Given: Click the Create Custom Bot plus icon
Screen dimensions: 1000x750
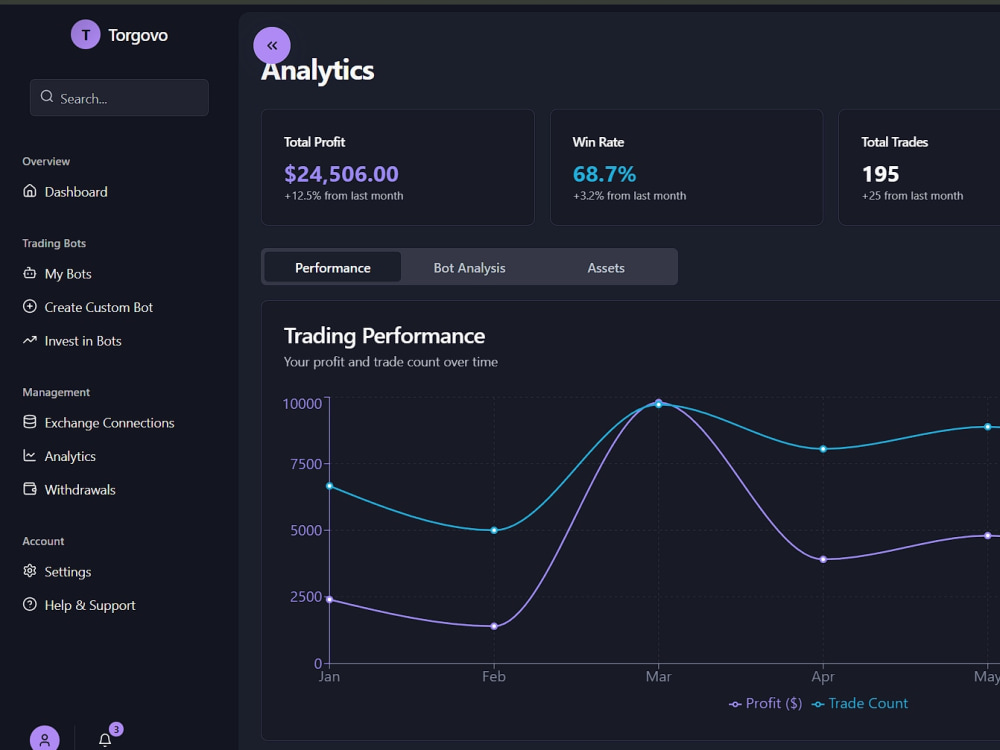Looking at the screenshot, I should (x=29, y=306).
